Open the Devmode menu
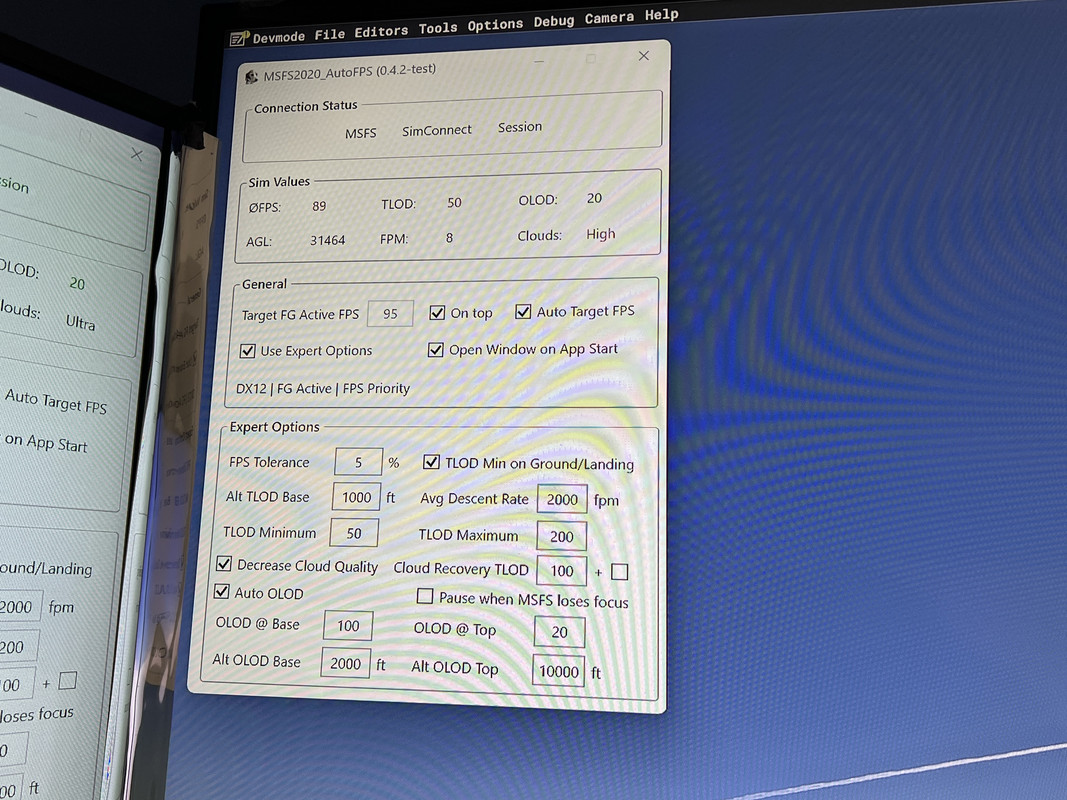This screenshot has height=800, width=1067. tap(278, 37)
